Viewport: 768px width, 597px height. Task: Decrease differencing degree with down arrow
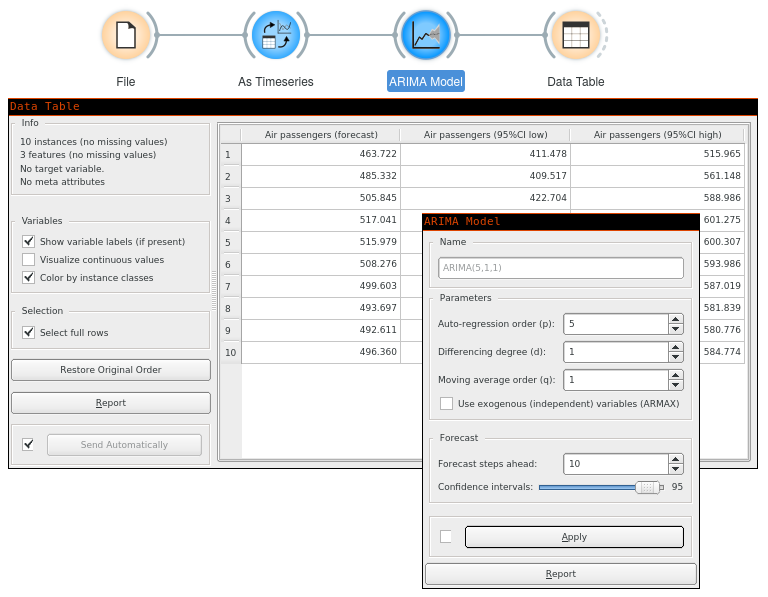[x=675, y=357]
